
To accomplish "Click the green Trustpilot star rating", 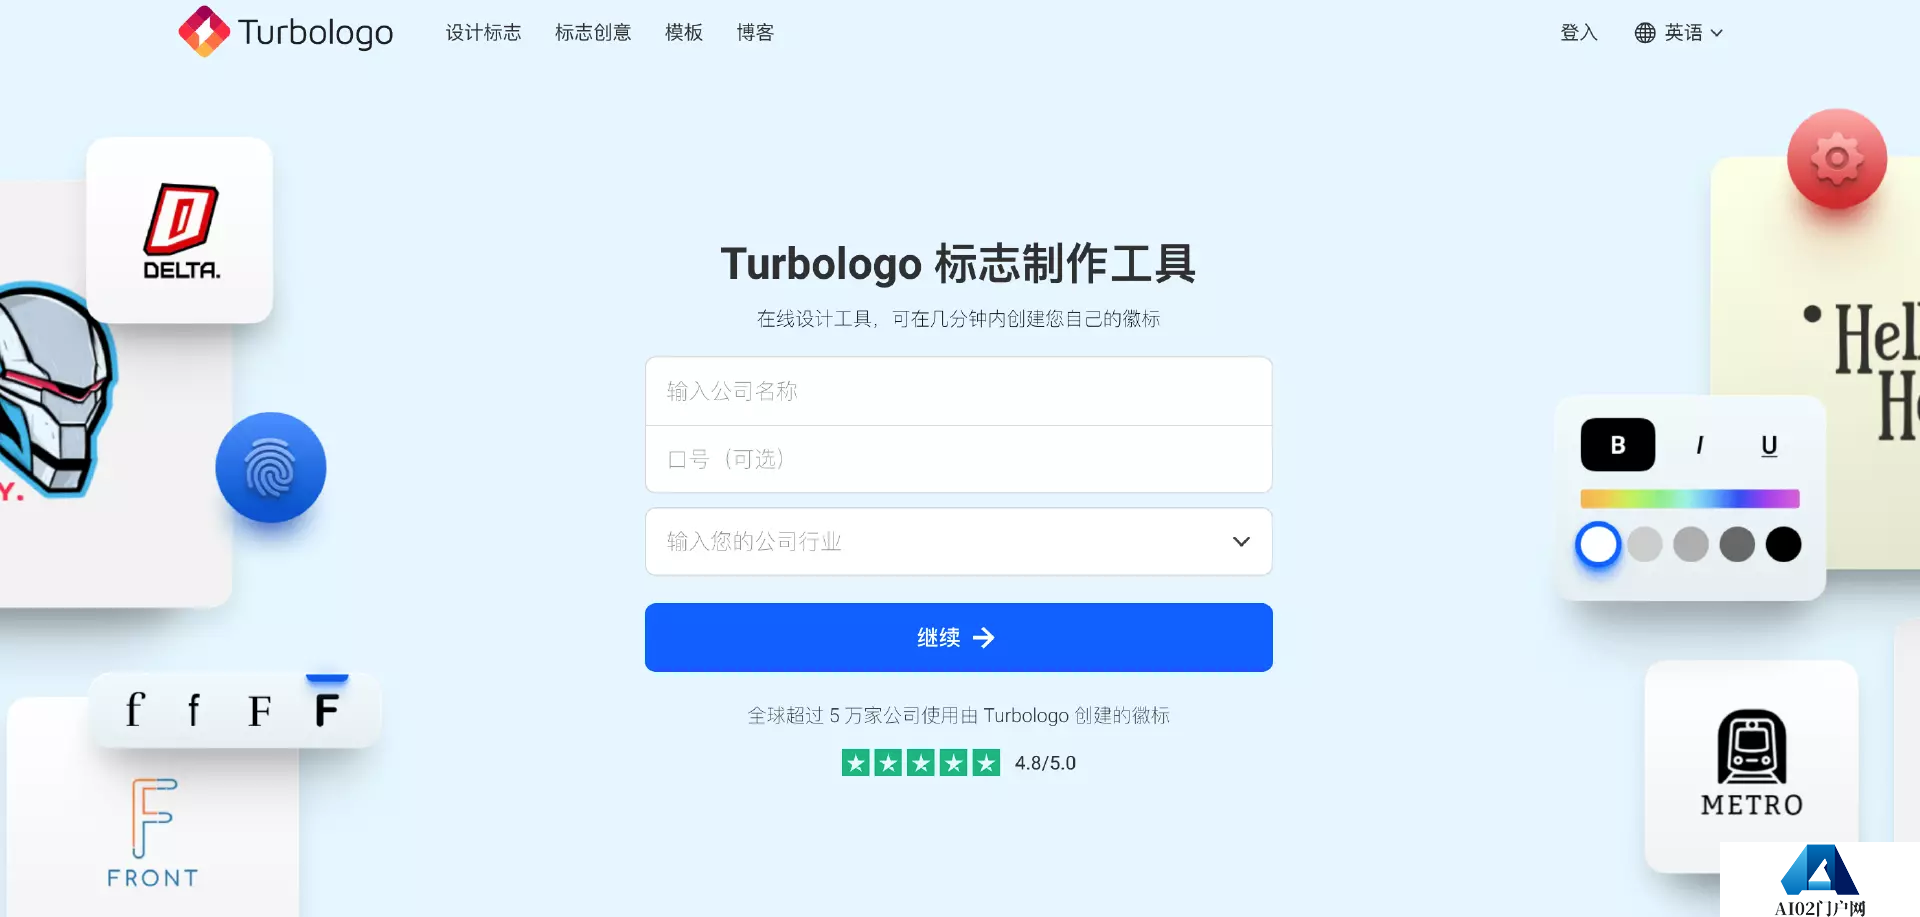I will pyautogui.click(x=921, y=763).
